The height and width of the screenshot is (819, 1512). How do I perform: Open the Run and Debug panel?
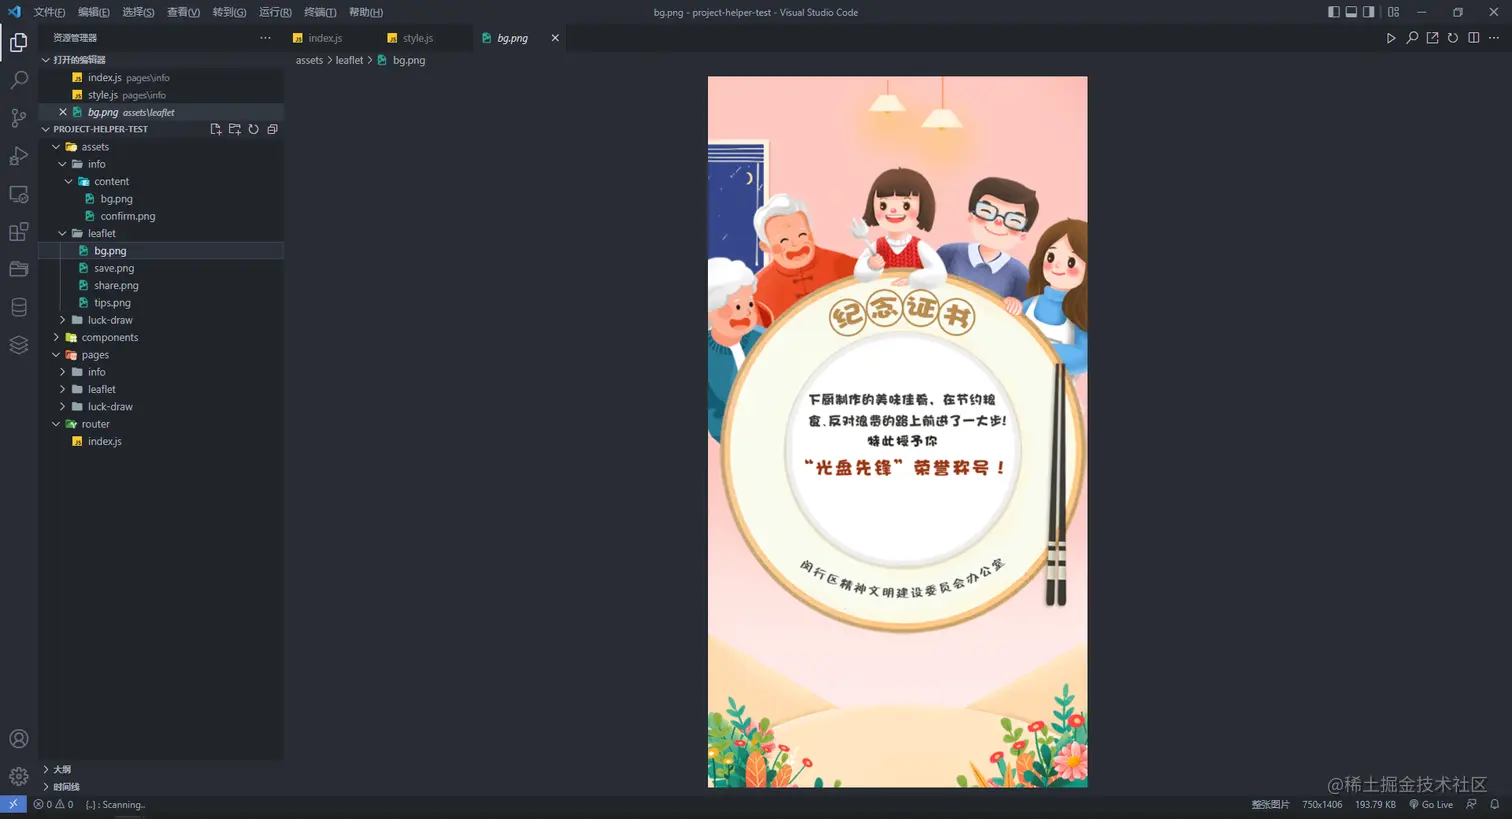point(18,156)
